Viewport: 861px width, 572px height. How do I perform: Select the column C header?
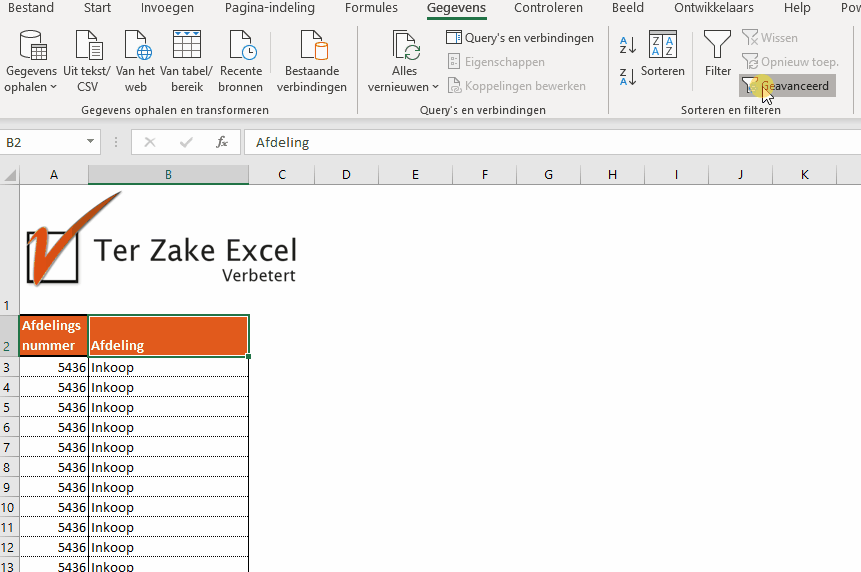pos(282,175)
